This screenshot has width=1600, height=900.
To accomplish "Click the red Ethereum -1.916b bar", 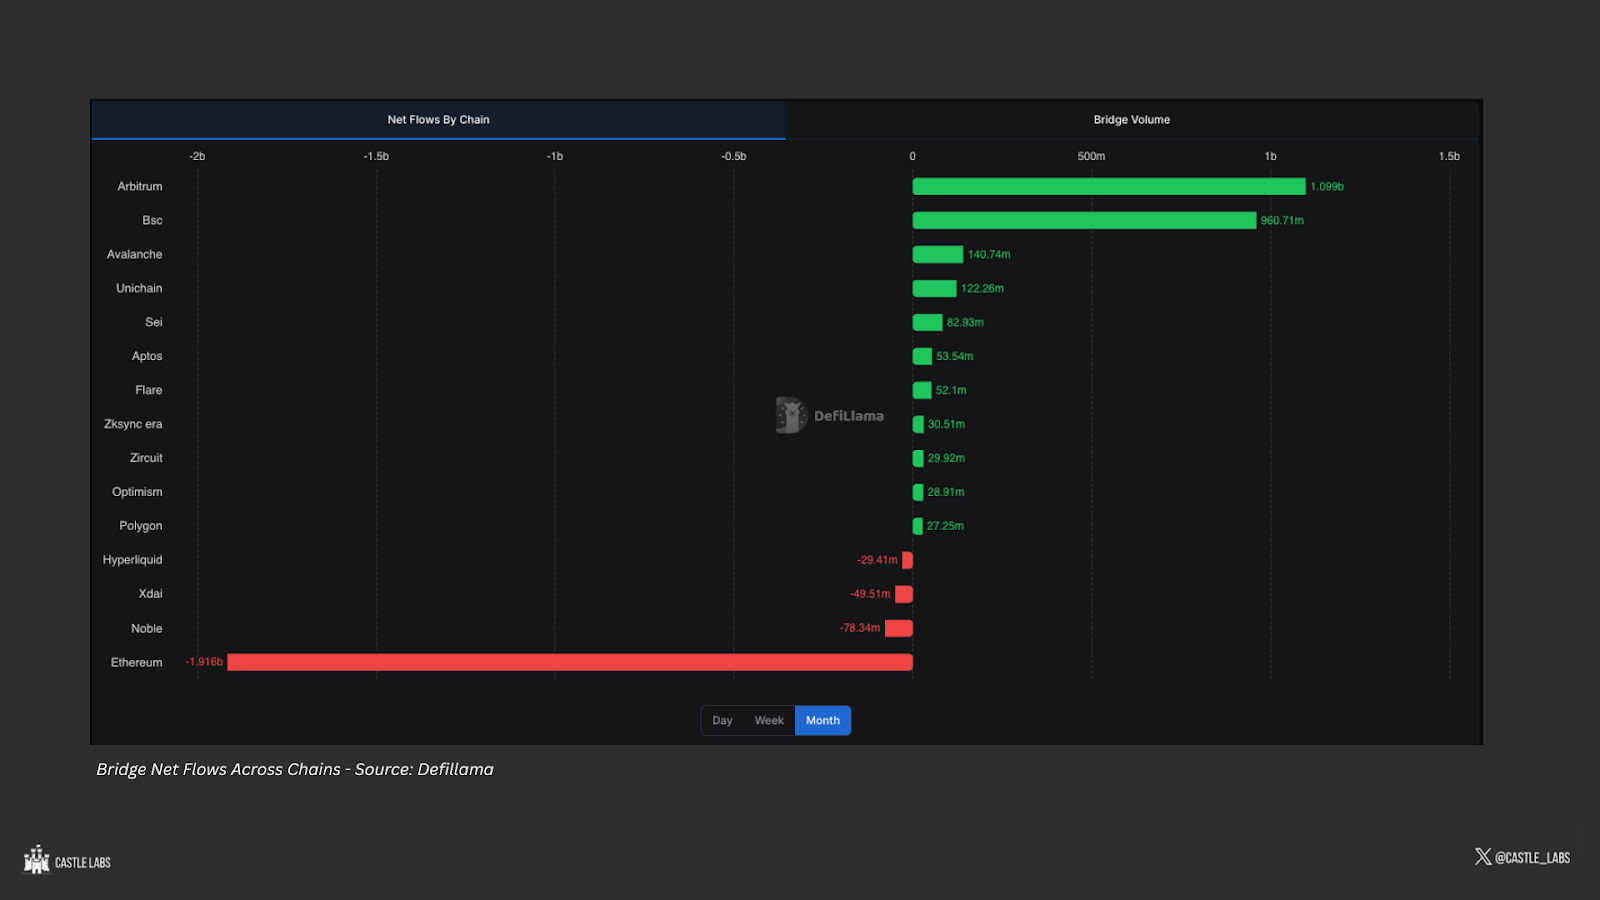I will click(570, 662).
